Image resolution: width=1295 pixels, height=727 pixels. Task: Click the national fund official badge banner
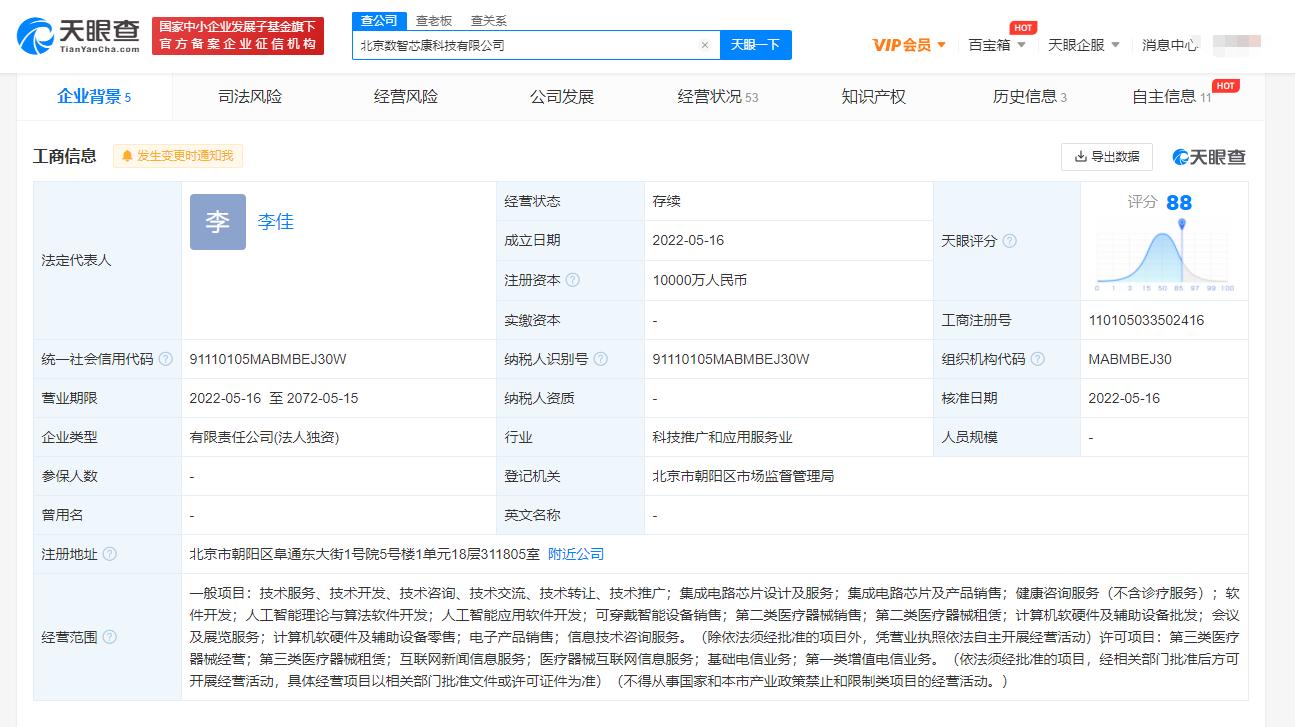tap(238, 36)
